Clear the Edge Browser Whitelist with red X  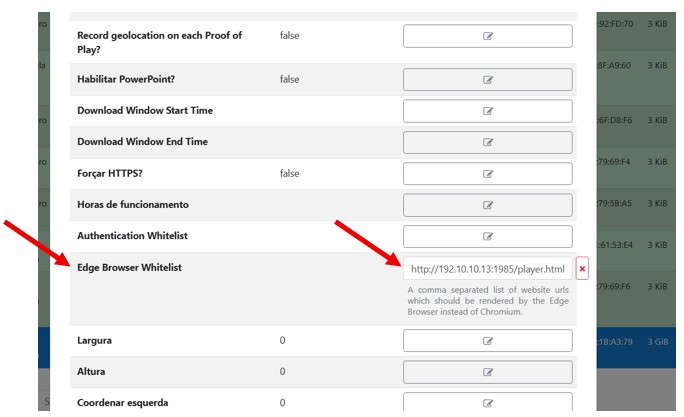(x=582, y=269)
